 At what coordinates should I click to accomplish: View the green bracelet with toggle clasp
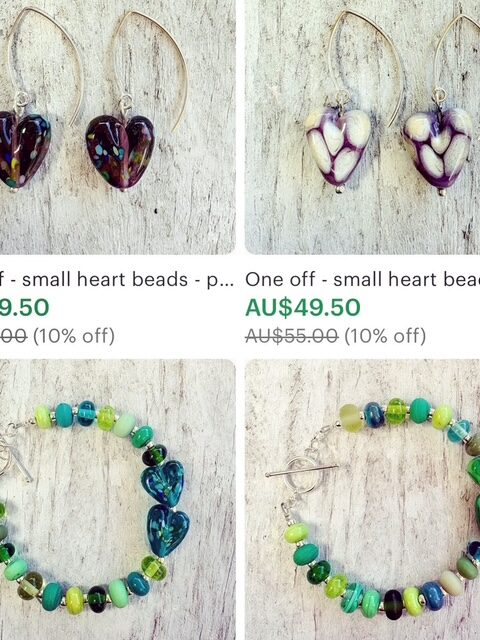pos(362,500)
